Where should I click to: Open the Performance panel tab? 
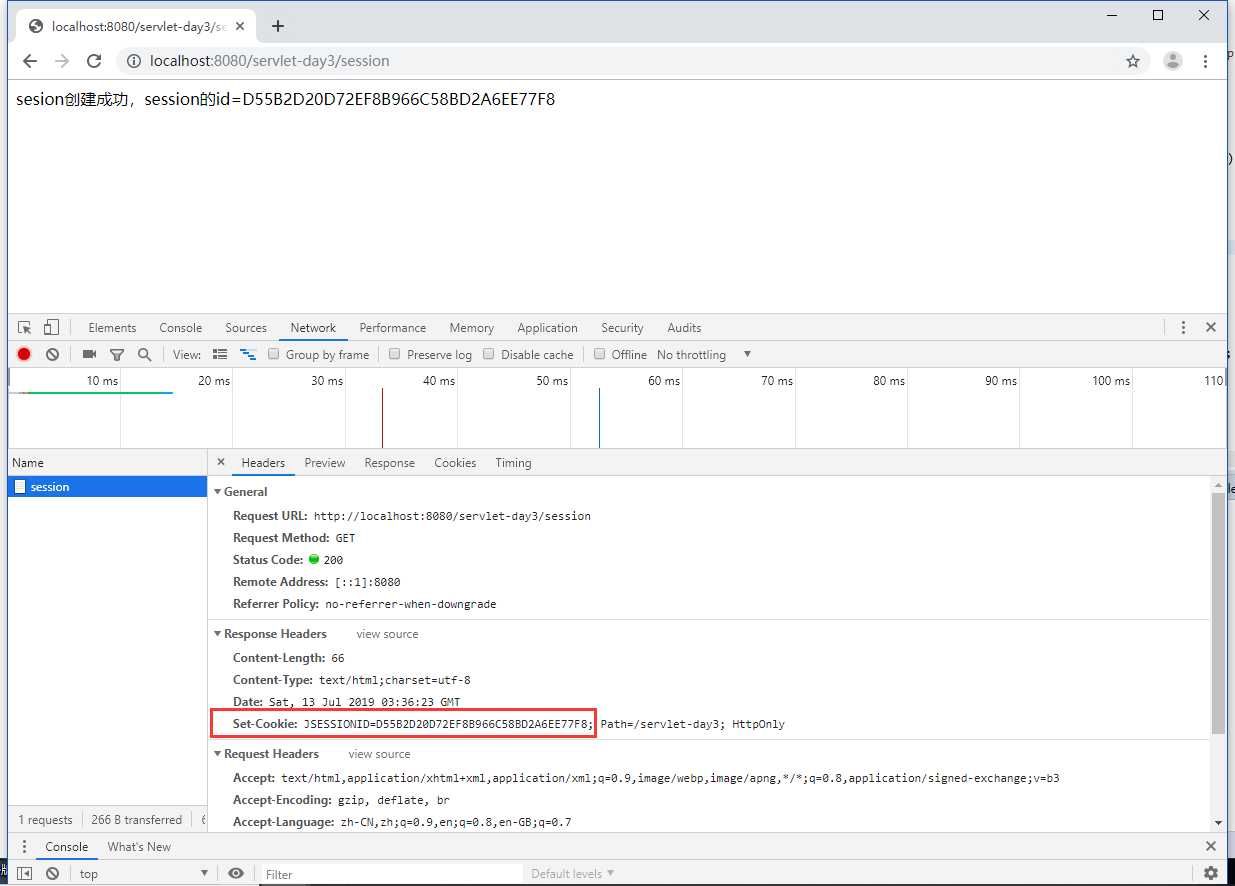tap(393, 327)
